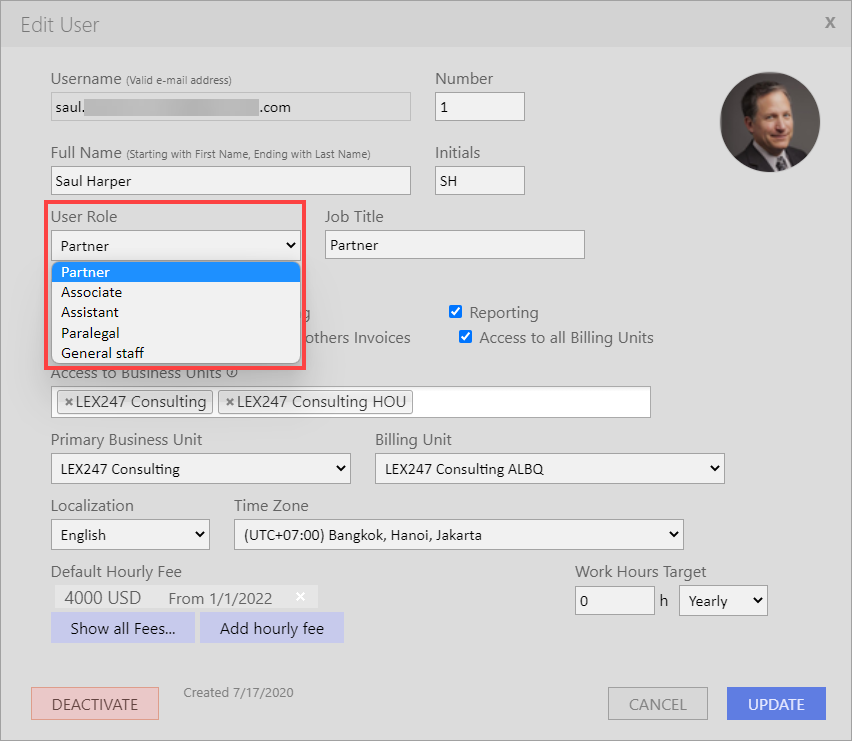
Task: Remove the LEX247 Consulting HOU tag
Action: [229, 402]
